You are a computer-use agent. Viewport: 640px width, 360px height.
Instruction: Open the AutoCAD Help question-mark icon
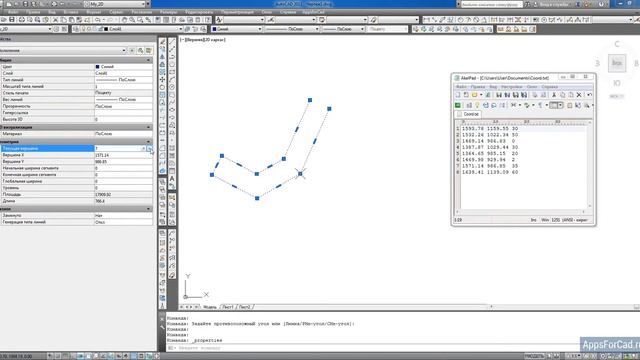click(208, 20)
